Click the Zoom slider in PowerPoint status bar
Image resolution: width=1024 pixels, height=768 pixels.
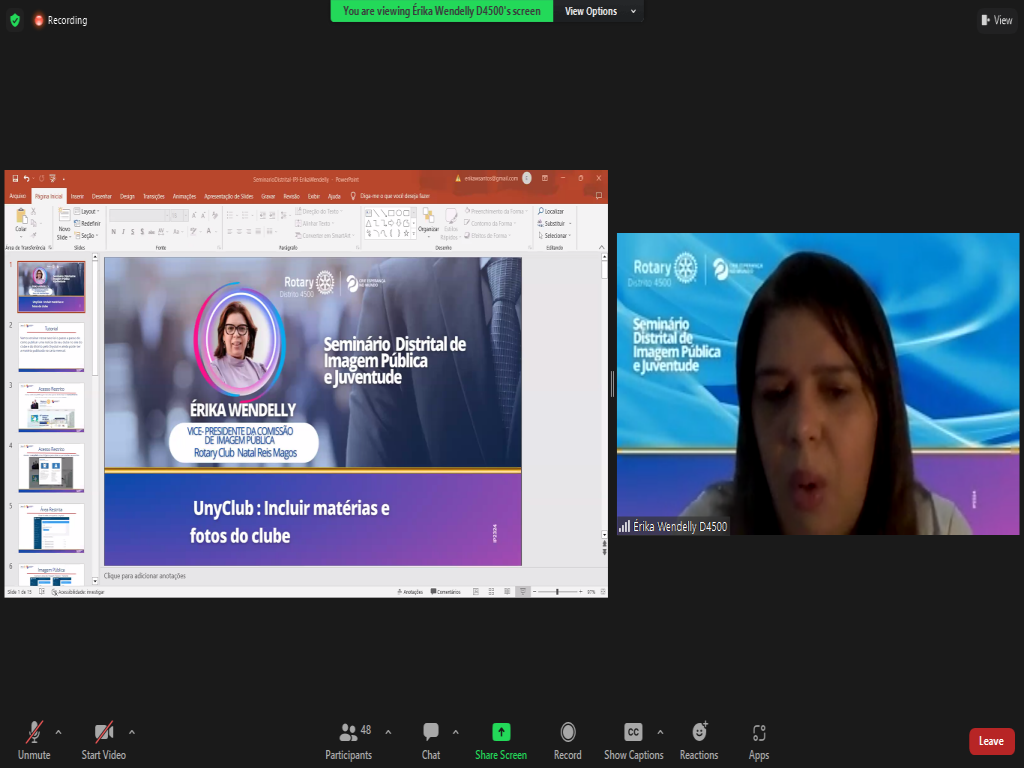pyautogui.click(x=557, y=592)
